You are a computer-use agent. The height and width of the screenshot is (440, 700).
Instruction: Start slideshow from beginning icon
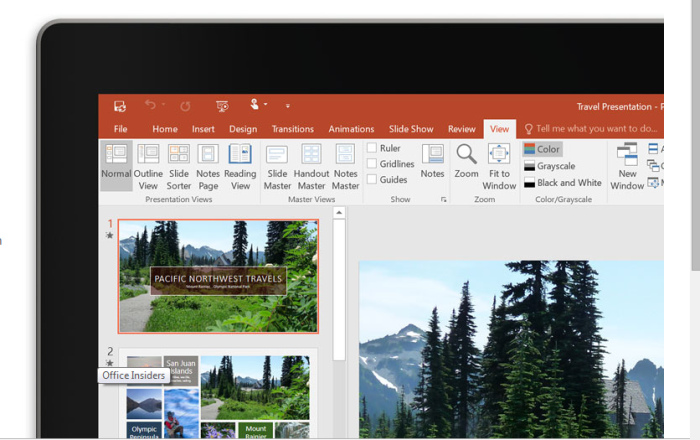pos(222,106)
